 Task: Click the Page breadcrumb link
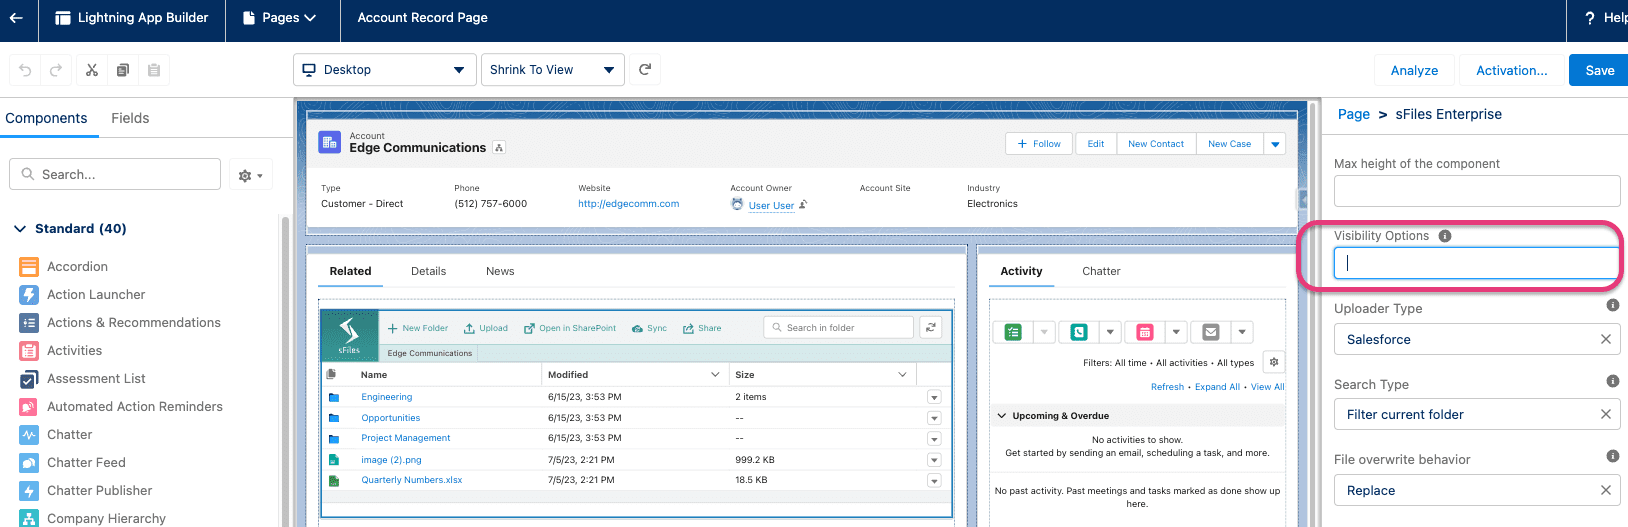pyautogui.click(x=1353, y=114)
